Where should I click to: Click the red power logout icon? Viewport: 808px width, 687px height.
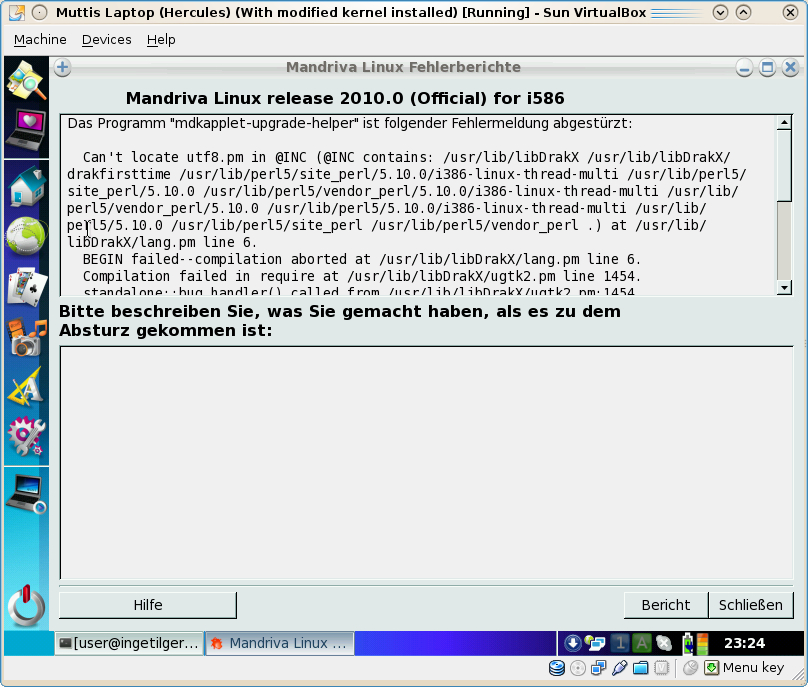26,606
